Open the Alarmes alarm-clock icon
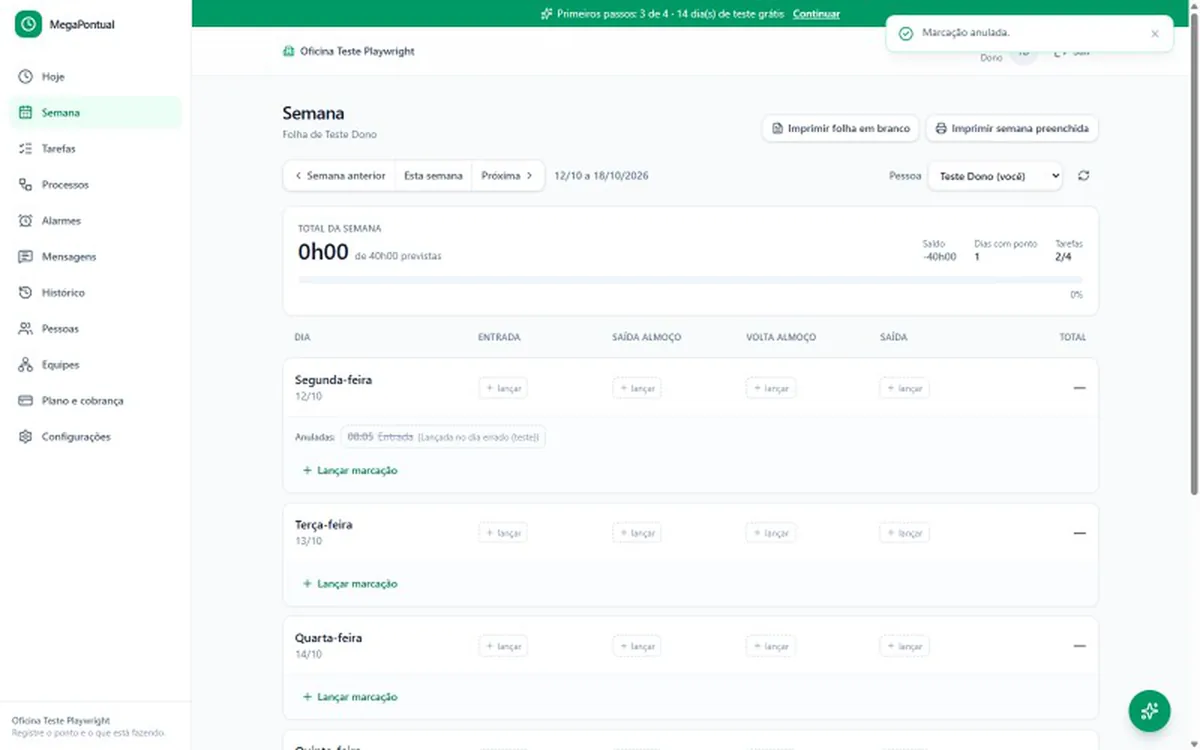 pyautogui.click(x=26, y=221)
